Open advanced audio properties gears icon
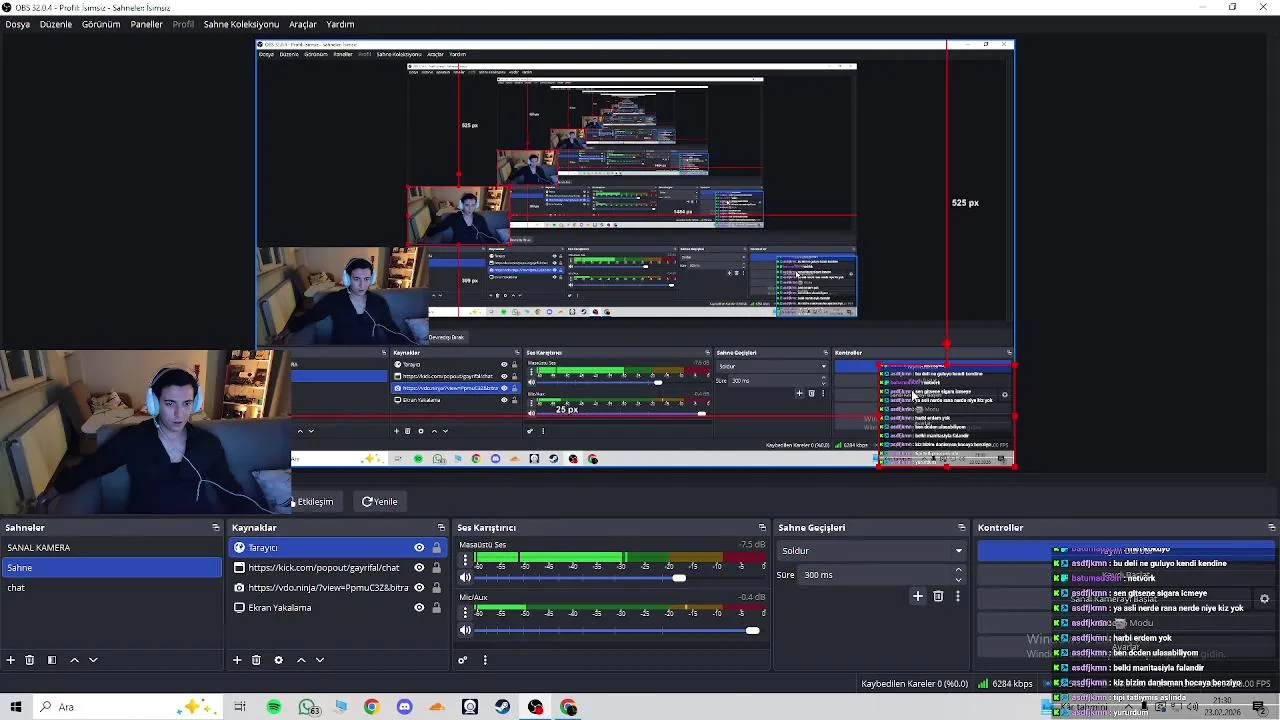Viewport: 1280px width, 720px height. [462, 660]
